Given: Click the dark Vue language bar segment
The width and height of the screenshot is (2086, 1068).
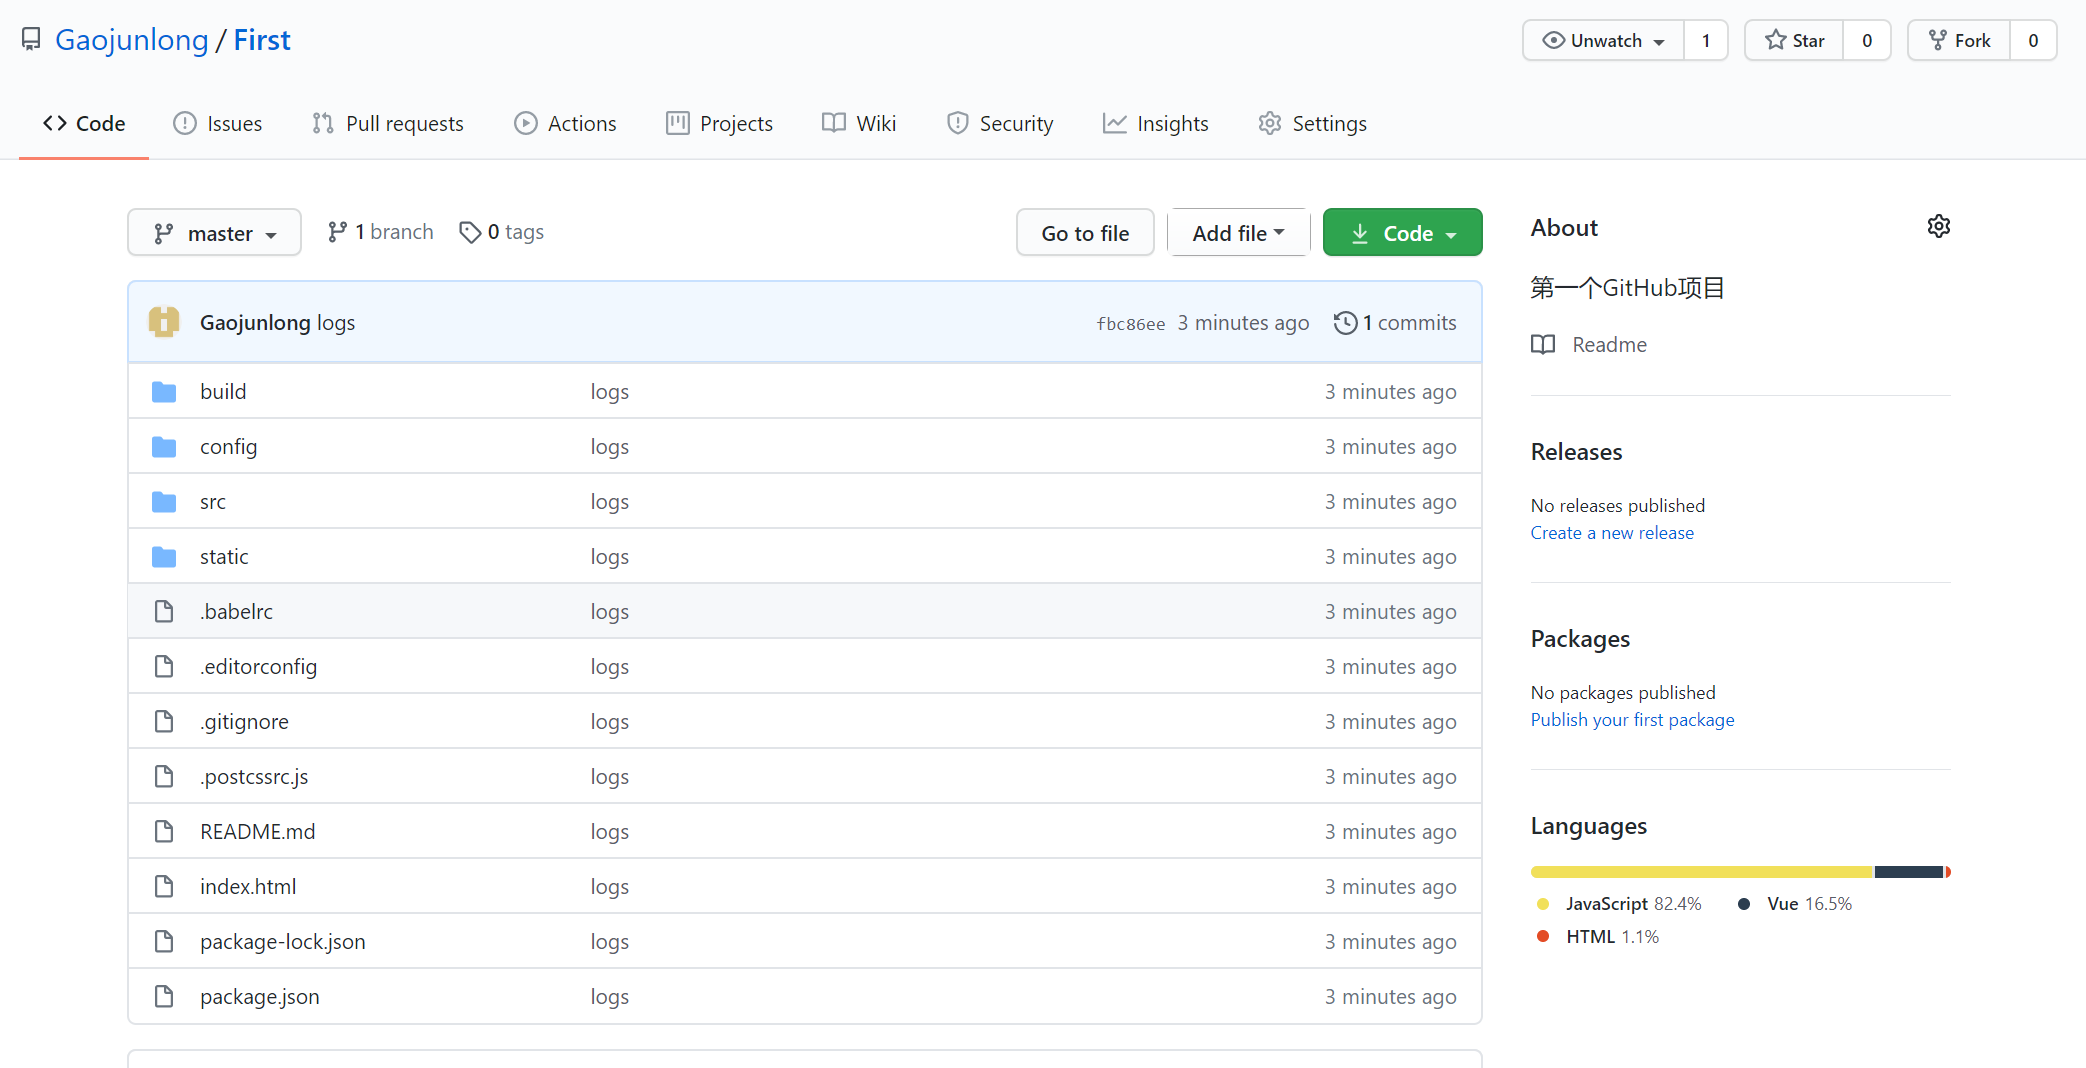Looking at the screenshot, I should pyautogui.click(x=1909, y=872).
